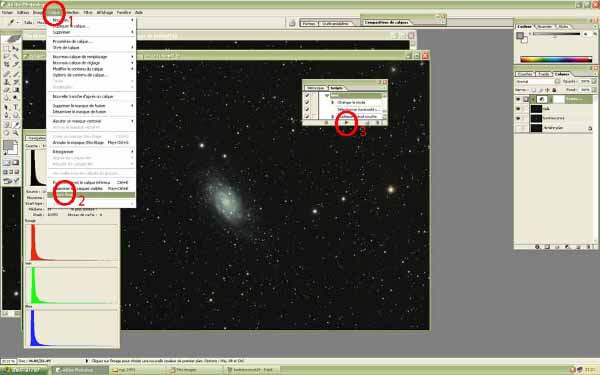
Task: Click the stop button in Scripts panel
Action: (x=326, y=122)
